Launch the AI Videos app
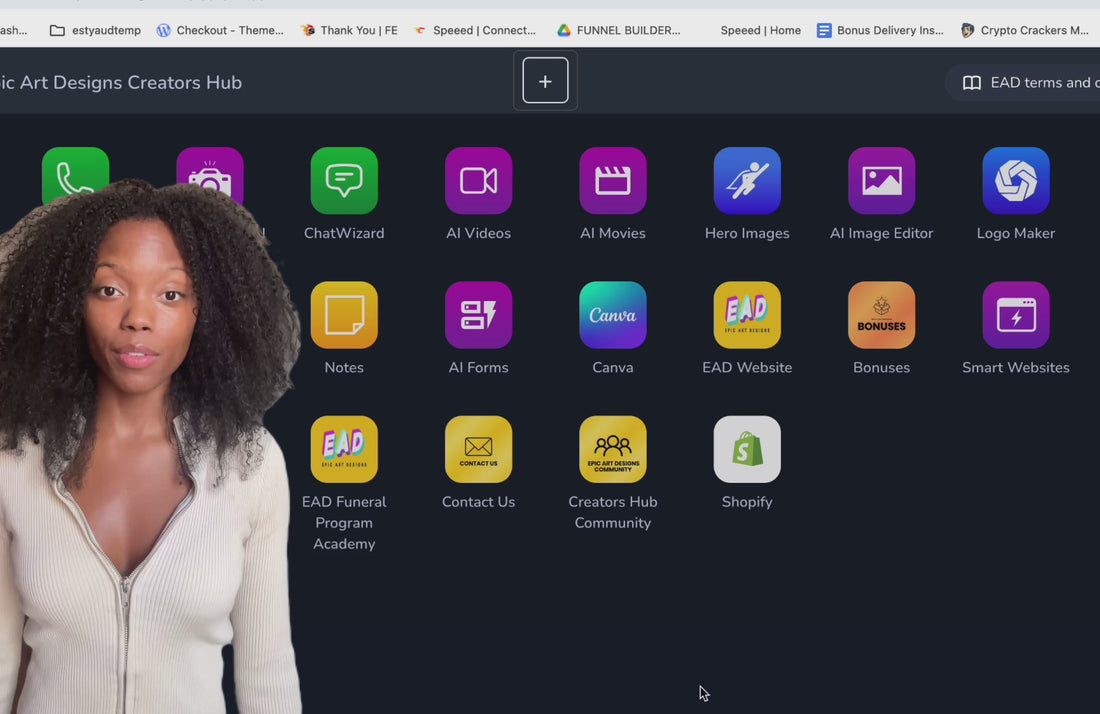 (x=478, y=181)
